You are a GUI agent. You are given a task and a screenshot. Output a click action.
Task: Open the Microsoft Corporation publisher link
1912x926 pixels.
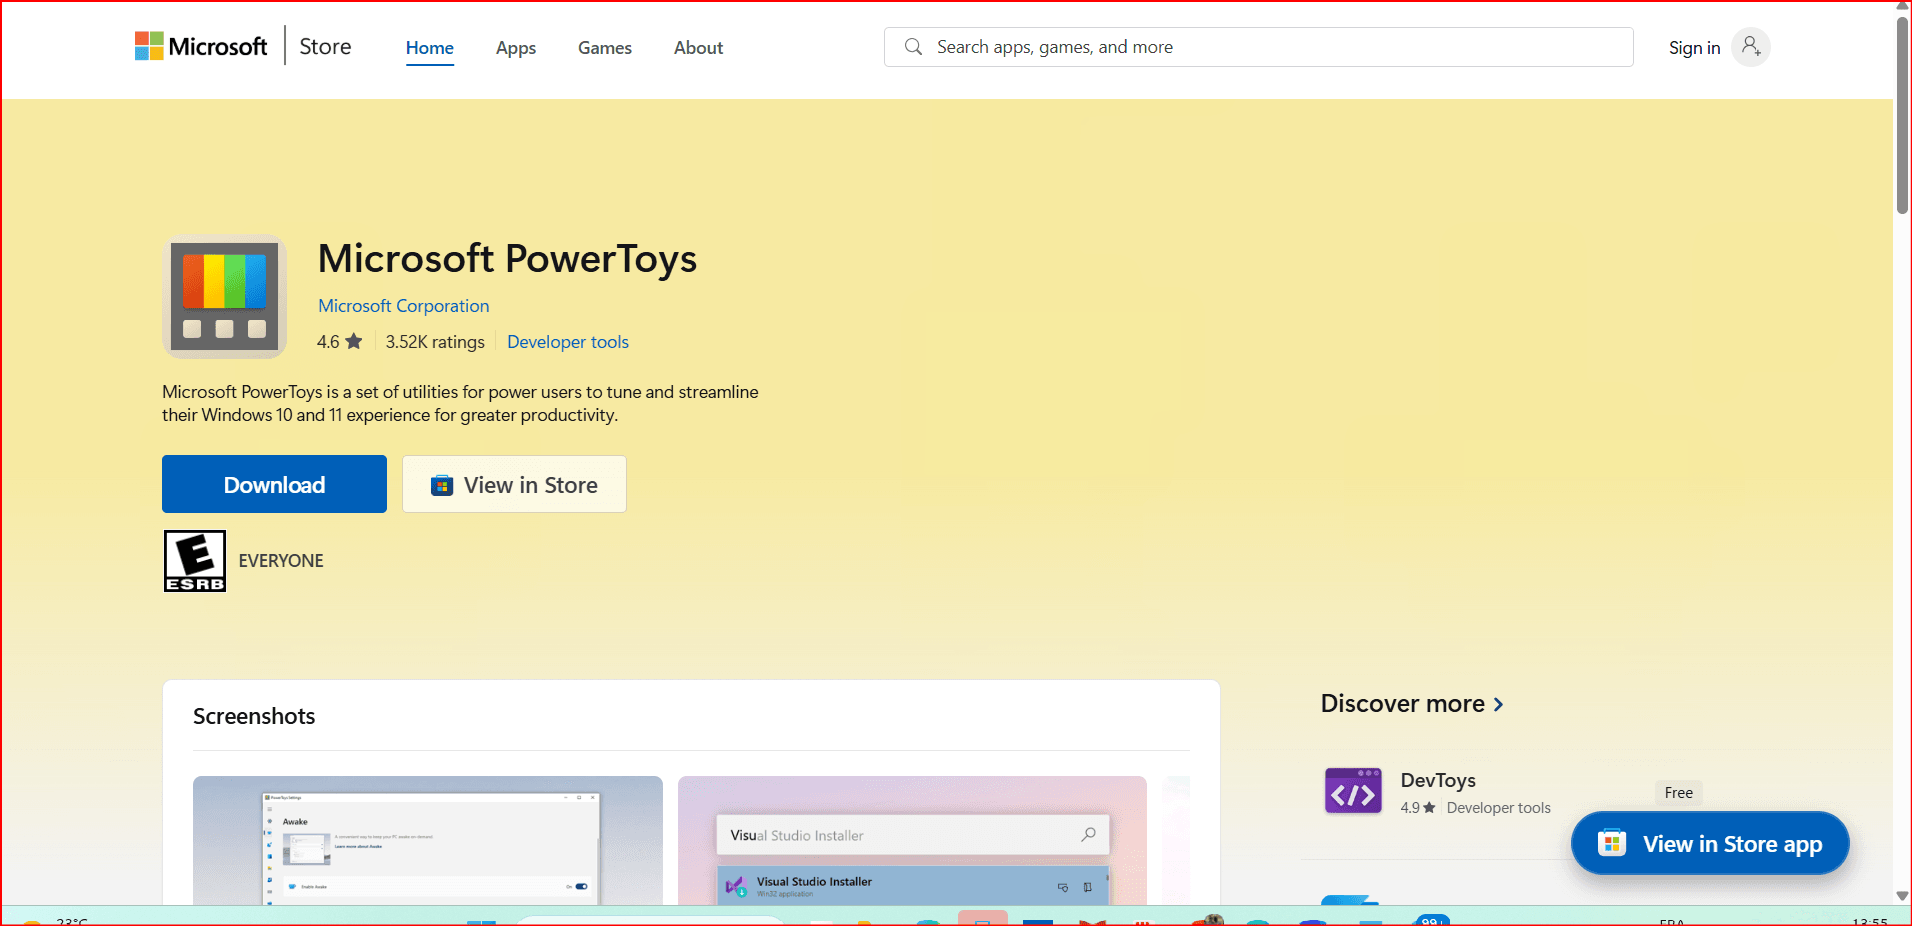pyautogui.click(x=403, y=306)
